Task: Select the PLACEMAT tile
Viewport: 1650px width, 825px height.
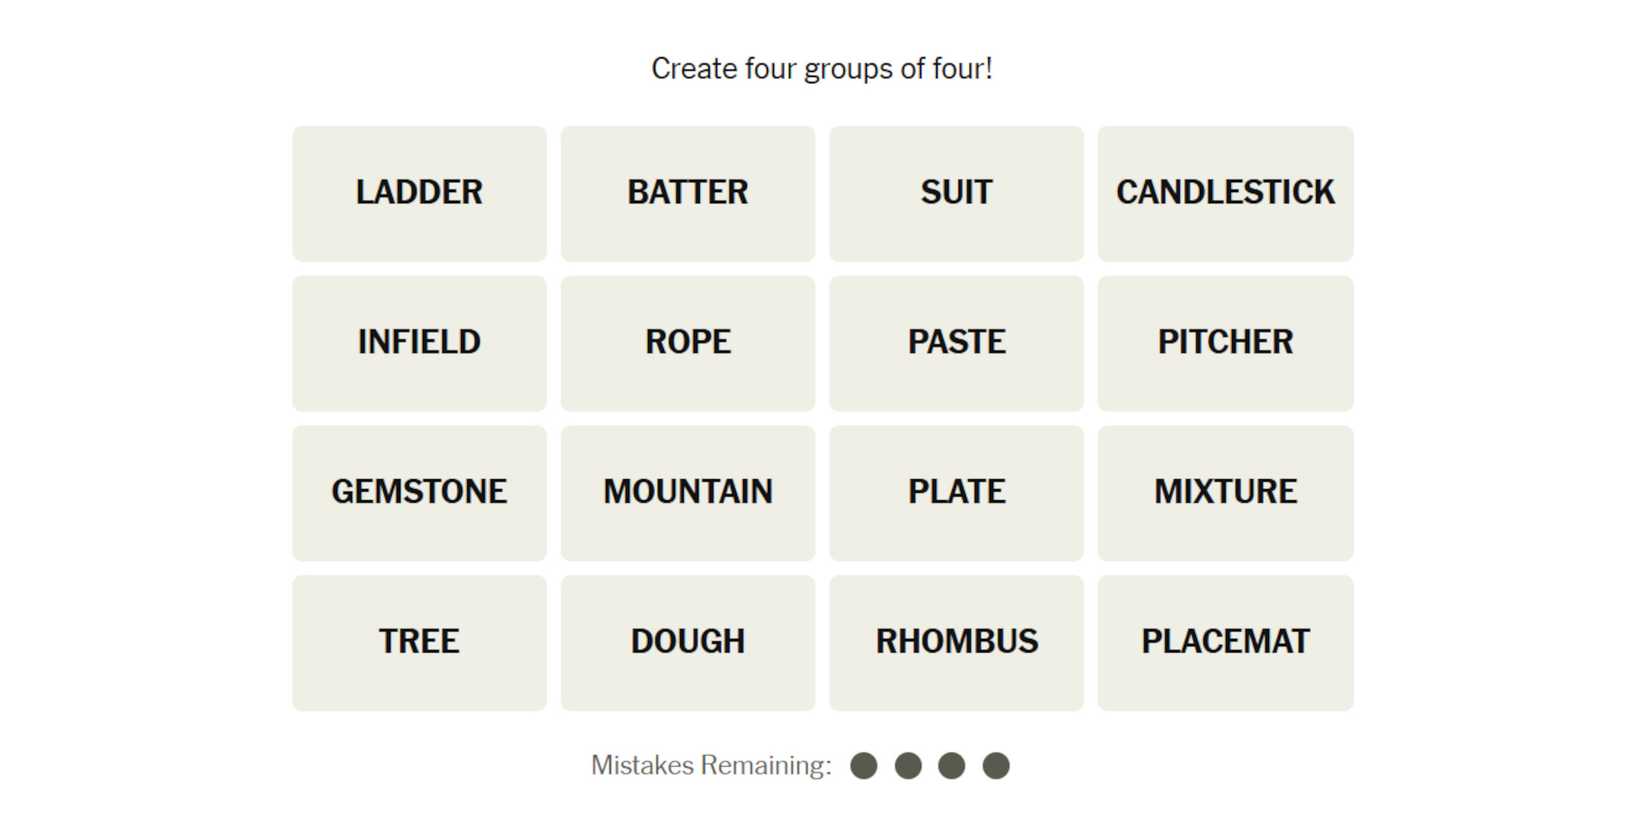Action: click(x=1225, y=642)
